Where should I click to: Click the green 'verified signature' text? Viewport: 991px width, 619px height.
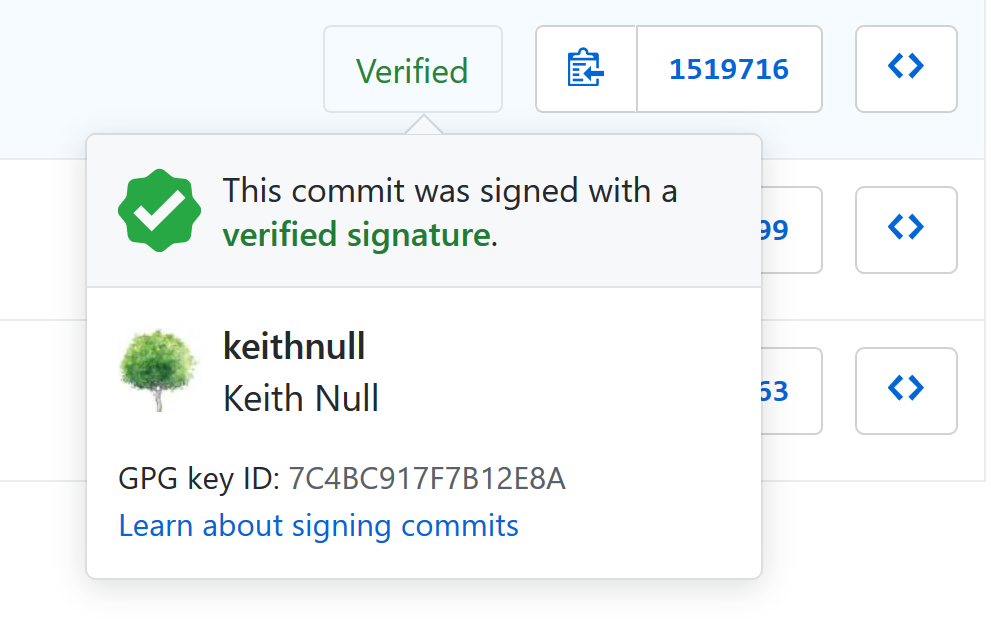(356, 235)
